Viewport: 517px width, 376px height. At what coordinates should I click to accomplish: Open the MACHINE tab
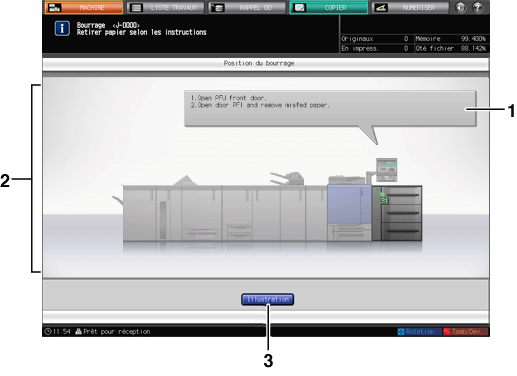(x=84, y=7)
